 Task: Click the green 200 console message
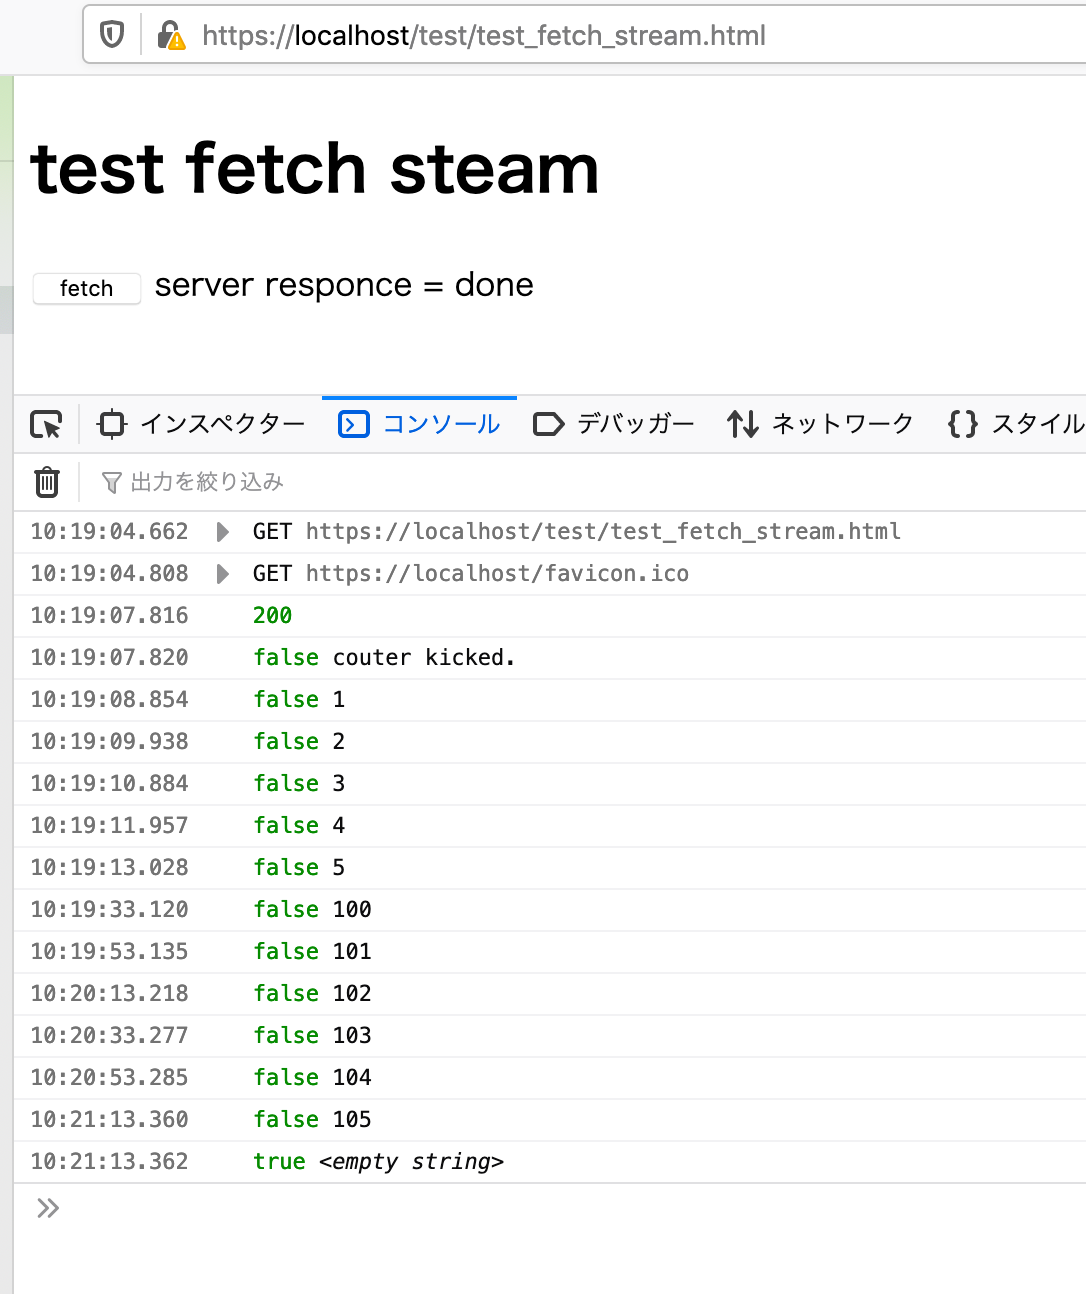[272, 615]
